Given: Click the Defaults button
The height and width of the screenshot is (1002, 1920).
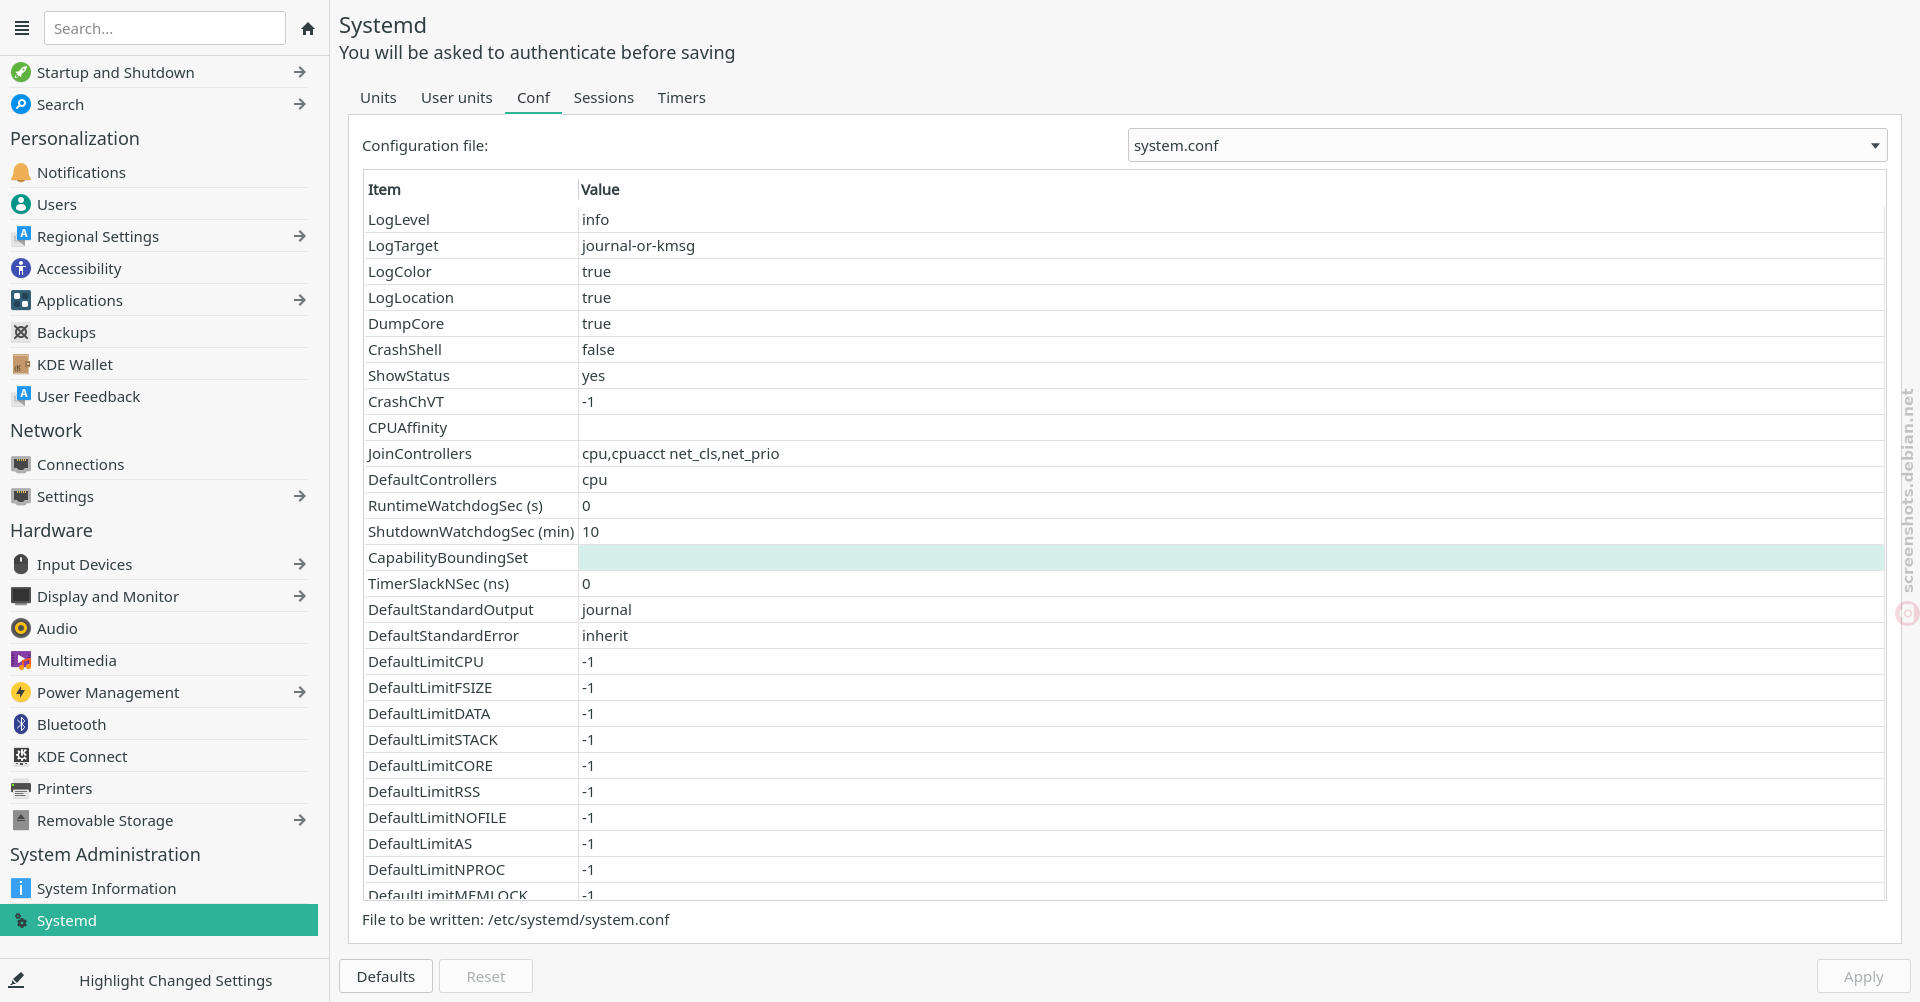Looking at the screenshot, I should pyautogui.click(x=386, y=976).
